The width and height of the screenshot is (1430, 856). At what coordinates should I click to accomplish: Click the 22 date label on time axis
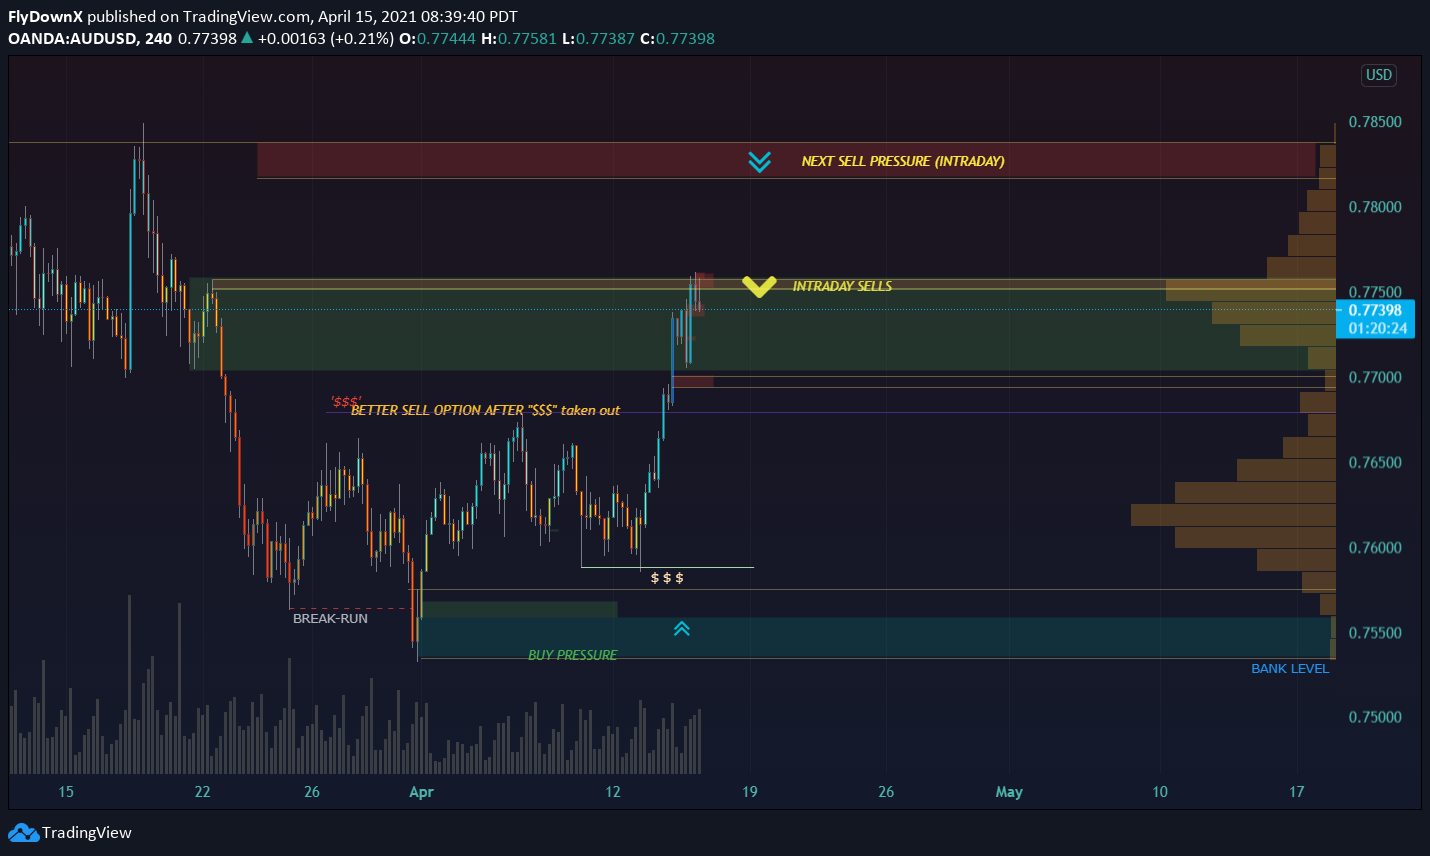[203, 792]
